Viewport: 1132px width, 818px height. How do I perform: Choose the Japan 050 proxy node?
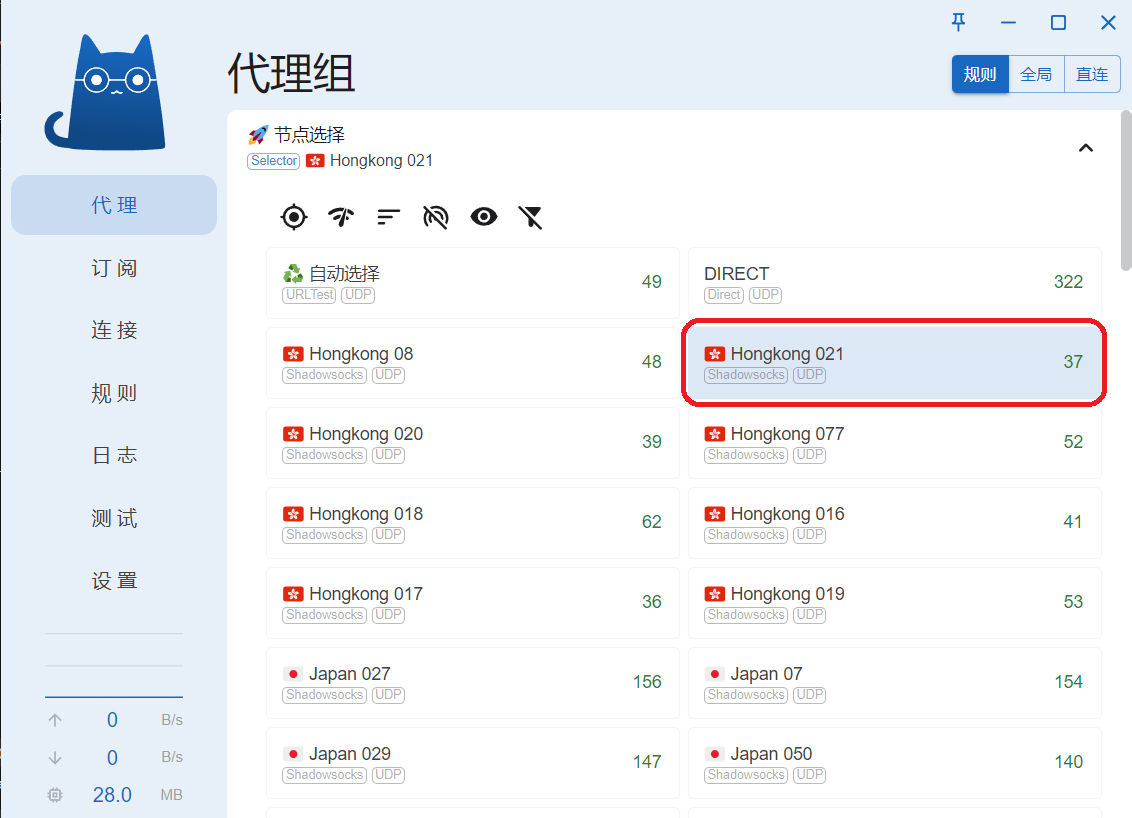point(894,762)
